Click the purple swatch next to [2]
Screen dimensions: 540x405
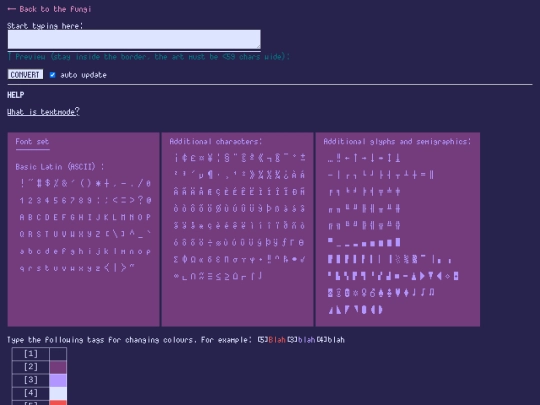58,367
